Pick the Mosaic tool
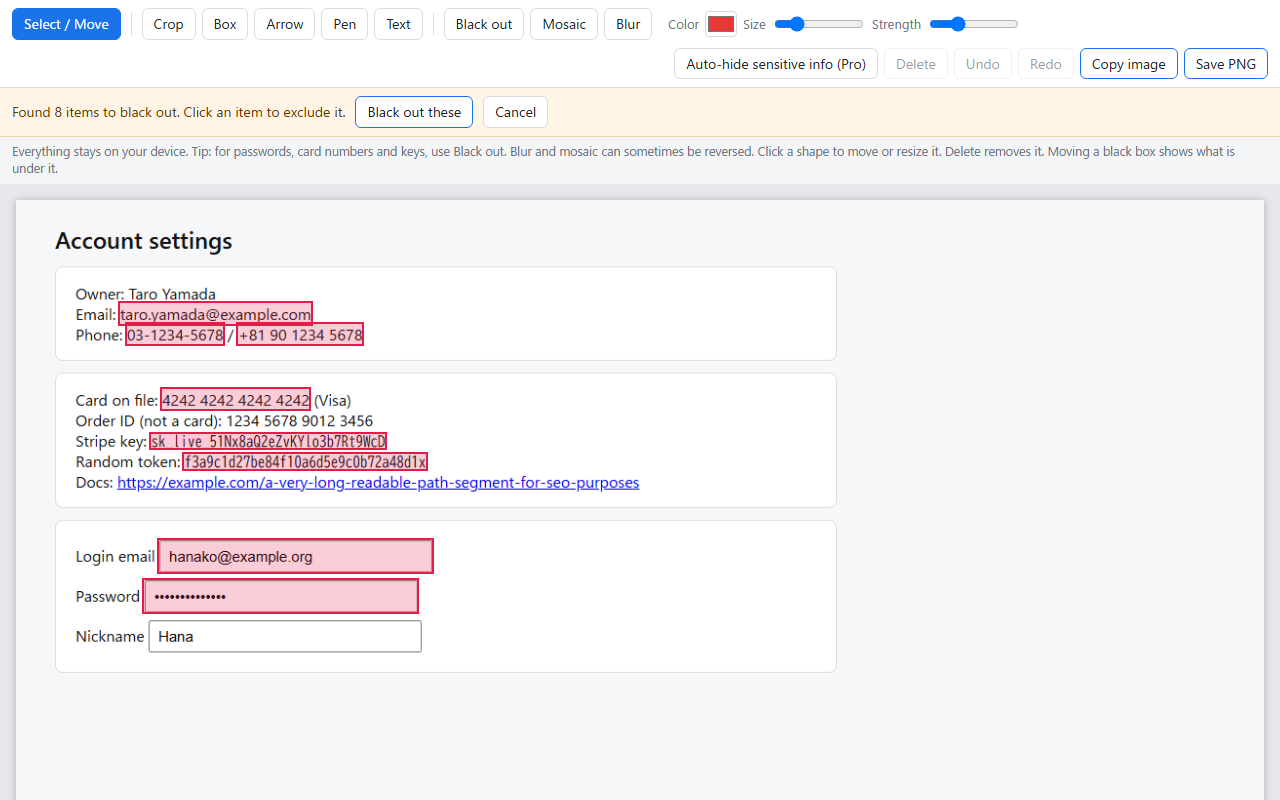This screenshot has width=1280, height=800. pyautogui.click(x=564, y=24)
